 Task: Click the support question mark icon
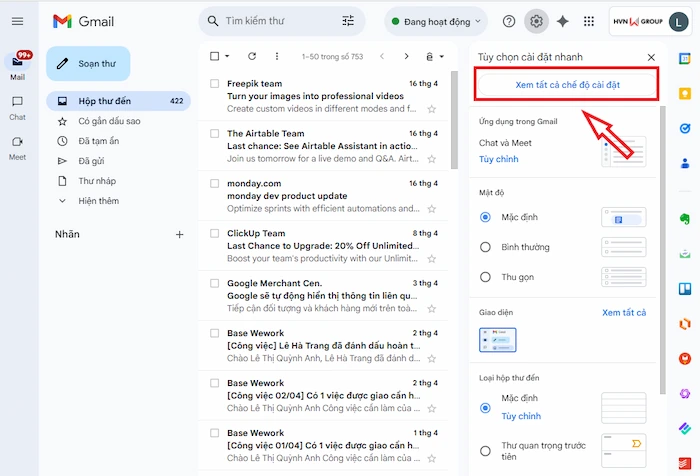[509, 21]
